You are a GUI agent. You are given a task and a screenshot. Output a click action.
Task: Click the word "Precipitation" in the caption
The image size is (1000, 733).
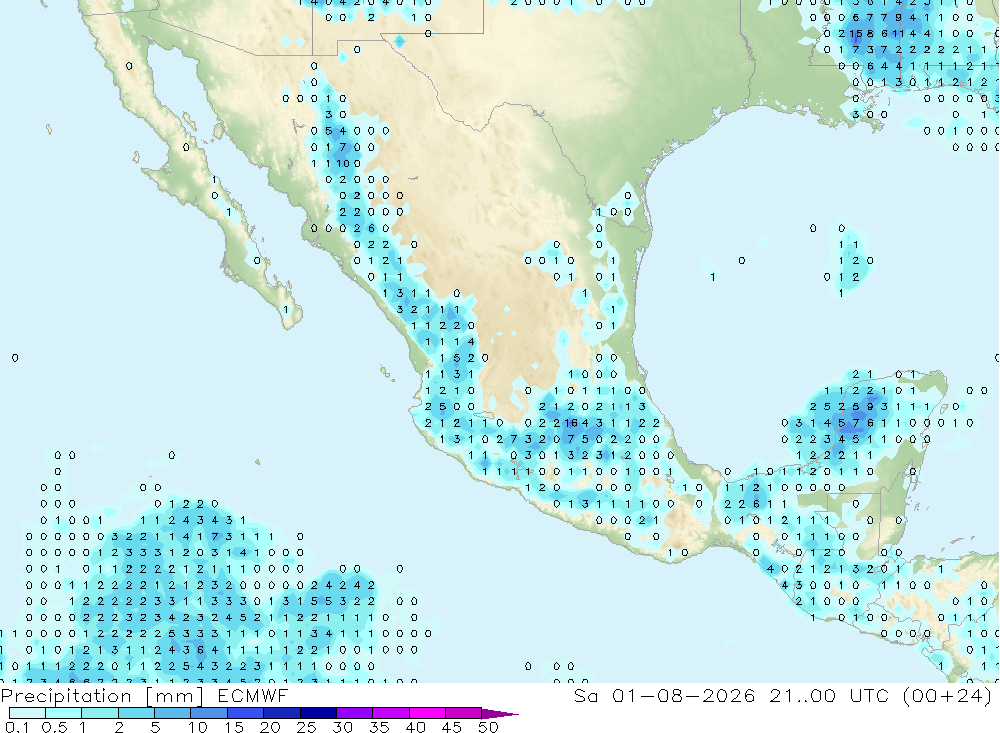tap(66, 696)
